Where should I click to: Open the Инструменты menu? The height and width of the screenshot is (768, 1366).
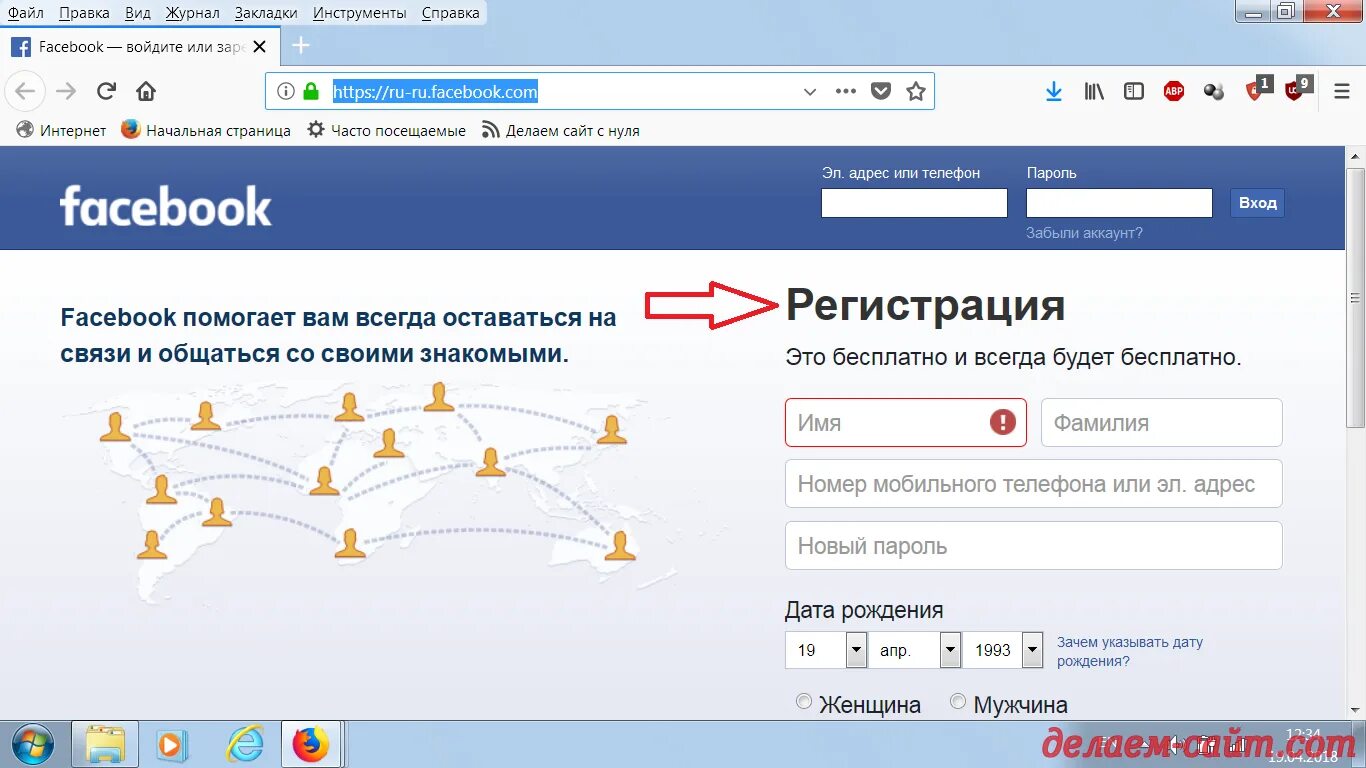(360, 13)
